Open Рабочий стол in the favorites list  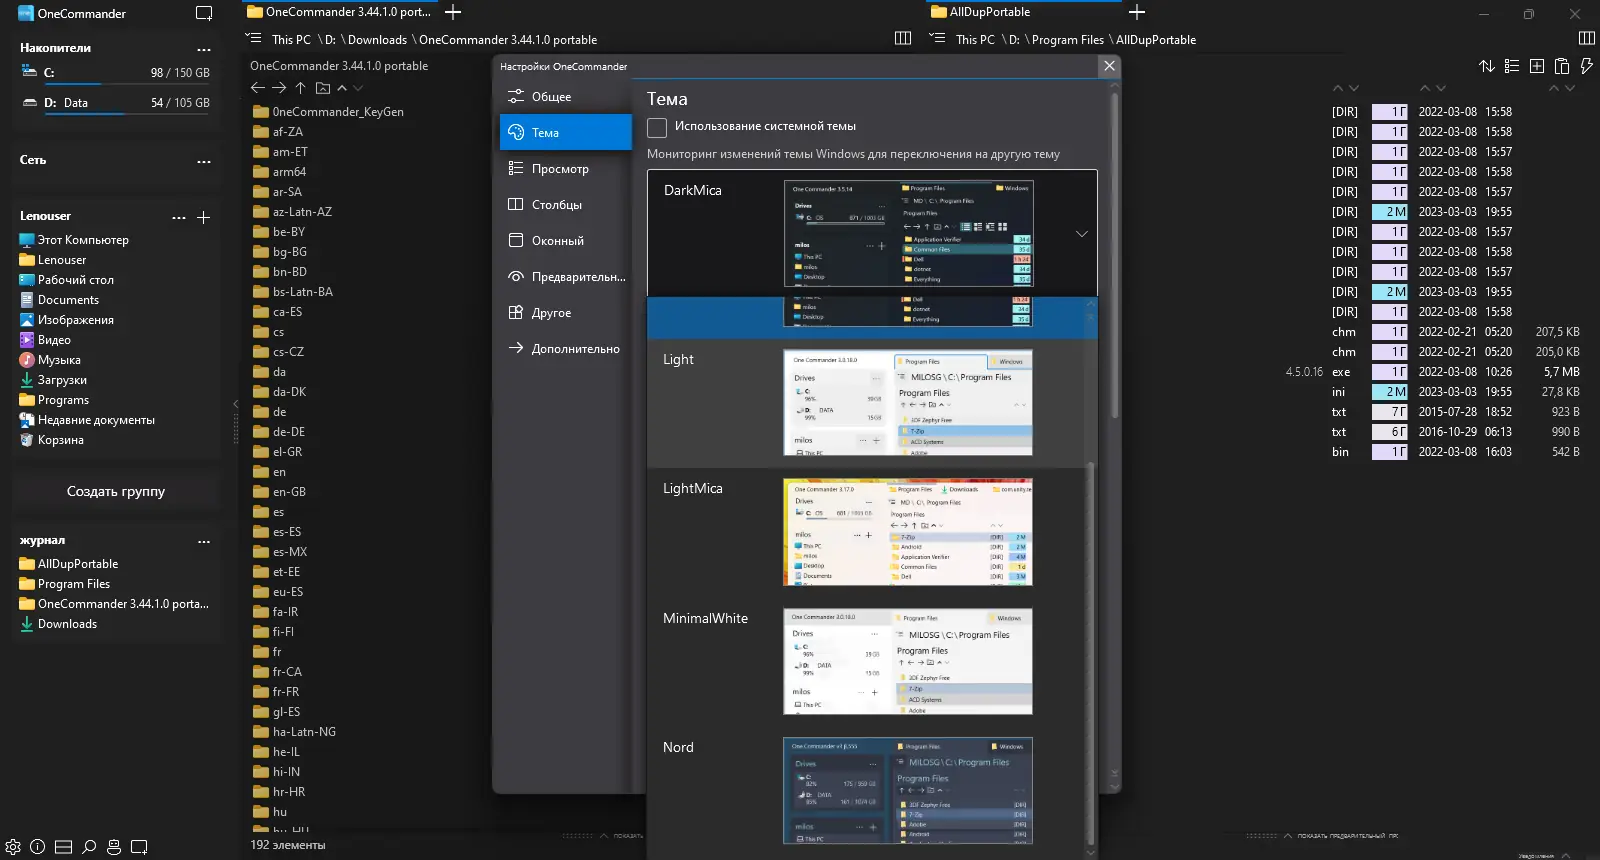67,280
